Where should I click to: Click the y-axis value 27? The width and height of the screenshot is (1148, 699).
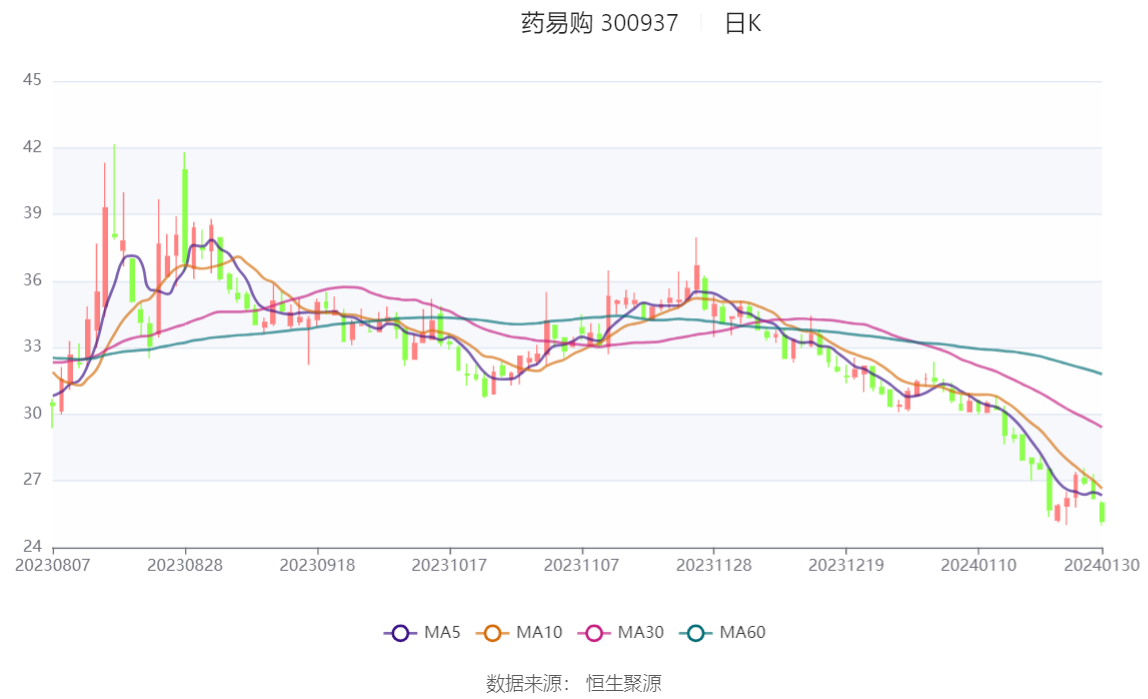click(32, 479)
